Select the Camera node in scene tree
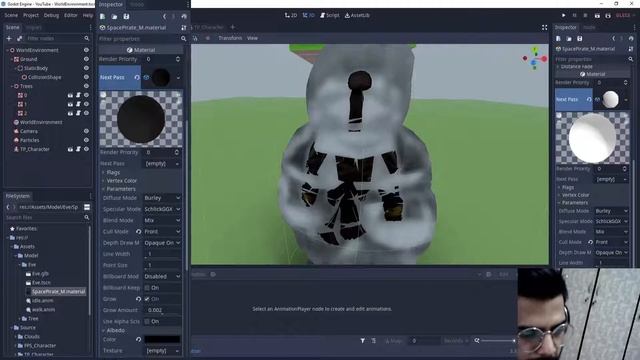The image size is (640, 360). tap(29, 131)
